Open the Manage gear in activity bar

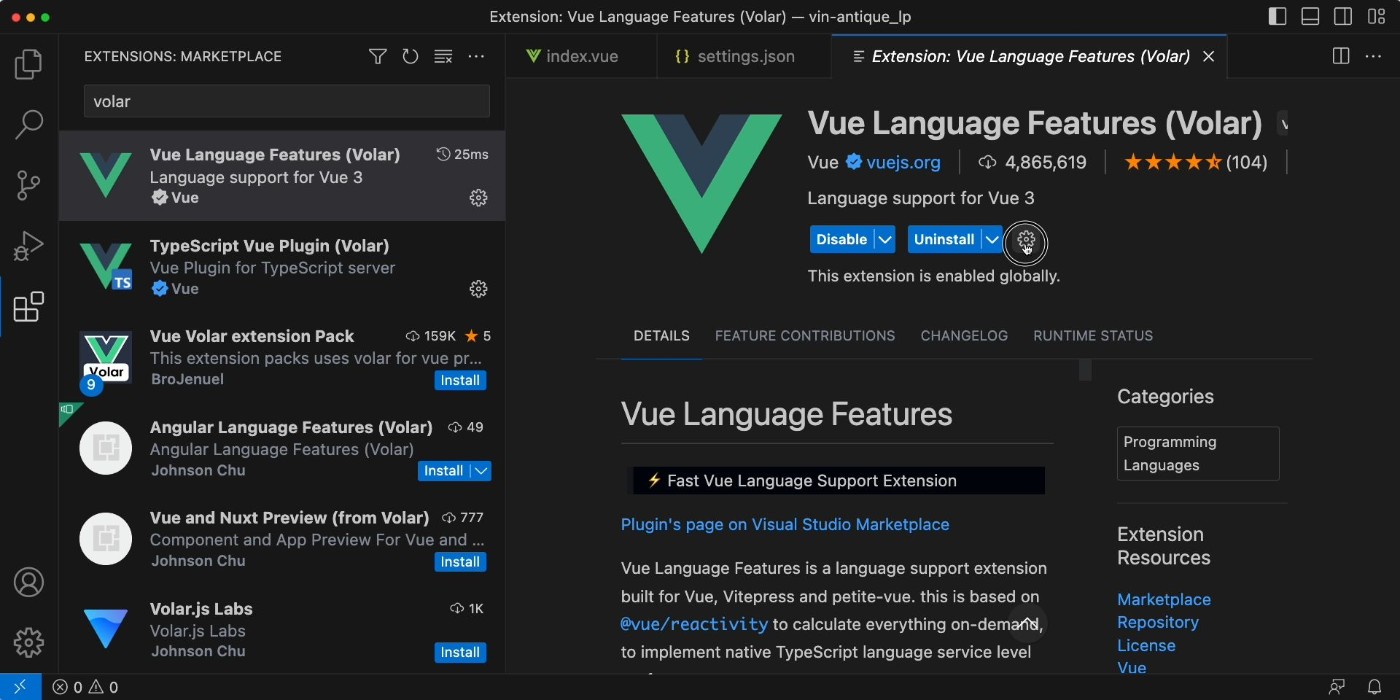[28, 642]
